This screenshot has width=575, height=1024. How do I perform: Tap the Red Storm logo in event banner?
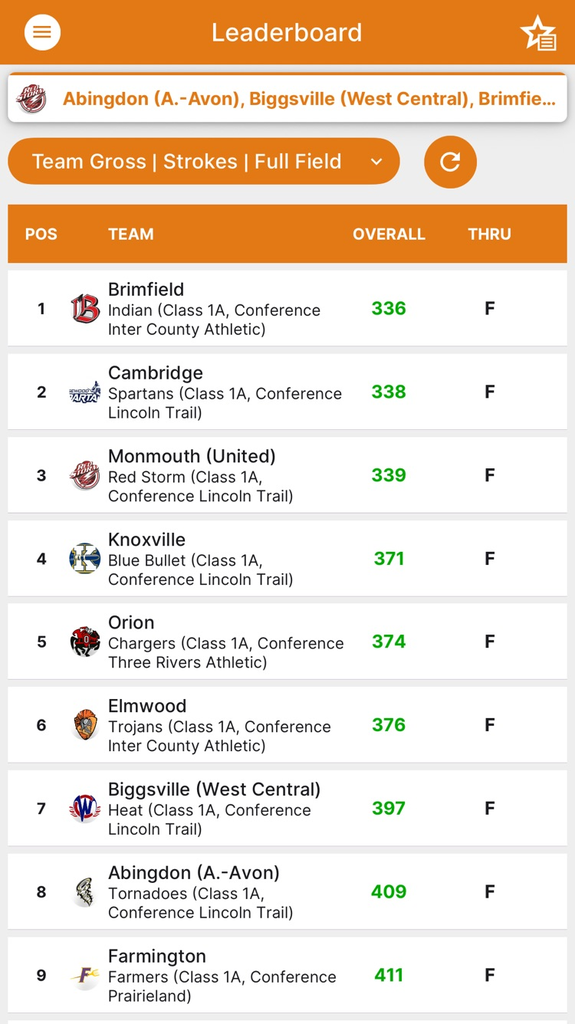point(31,99)
